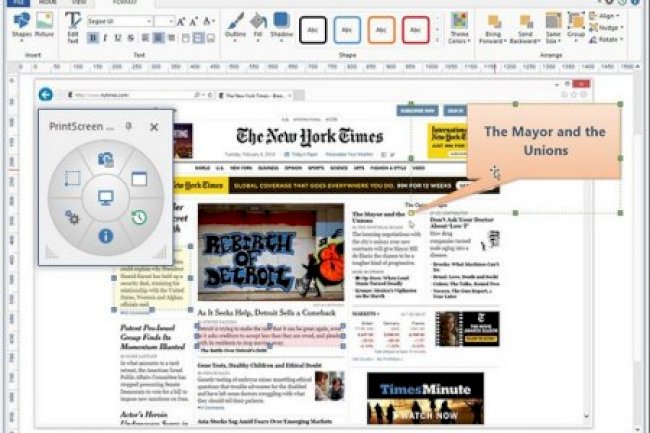
Task: Click the Global Coverage banner ad
Action: point(336,185)
